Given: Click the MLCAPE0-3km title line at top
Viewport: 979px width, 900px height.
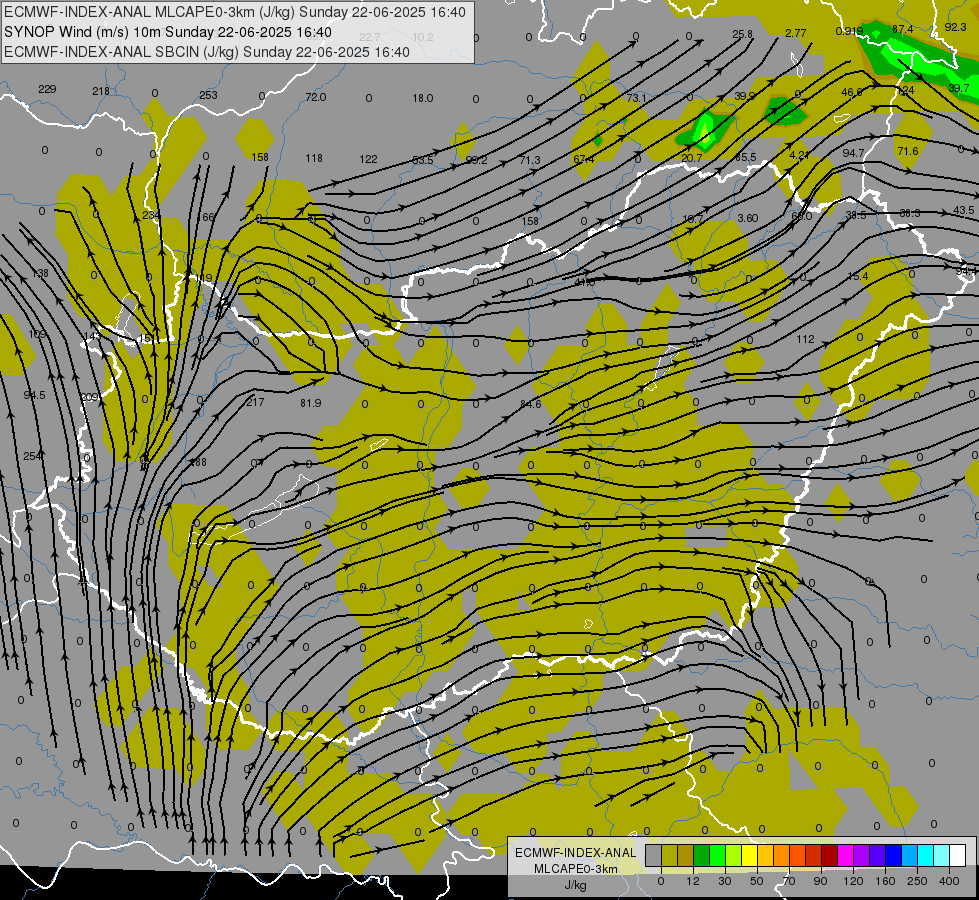Looking at the screenshot, I should [235, 12].
